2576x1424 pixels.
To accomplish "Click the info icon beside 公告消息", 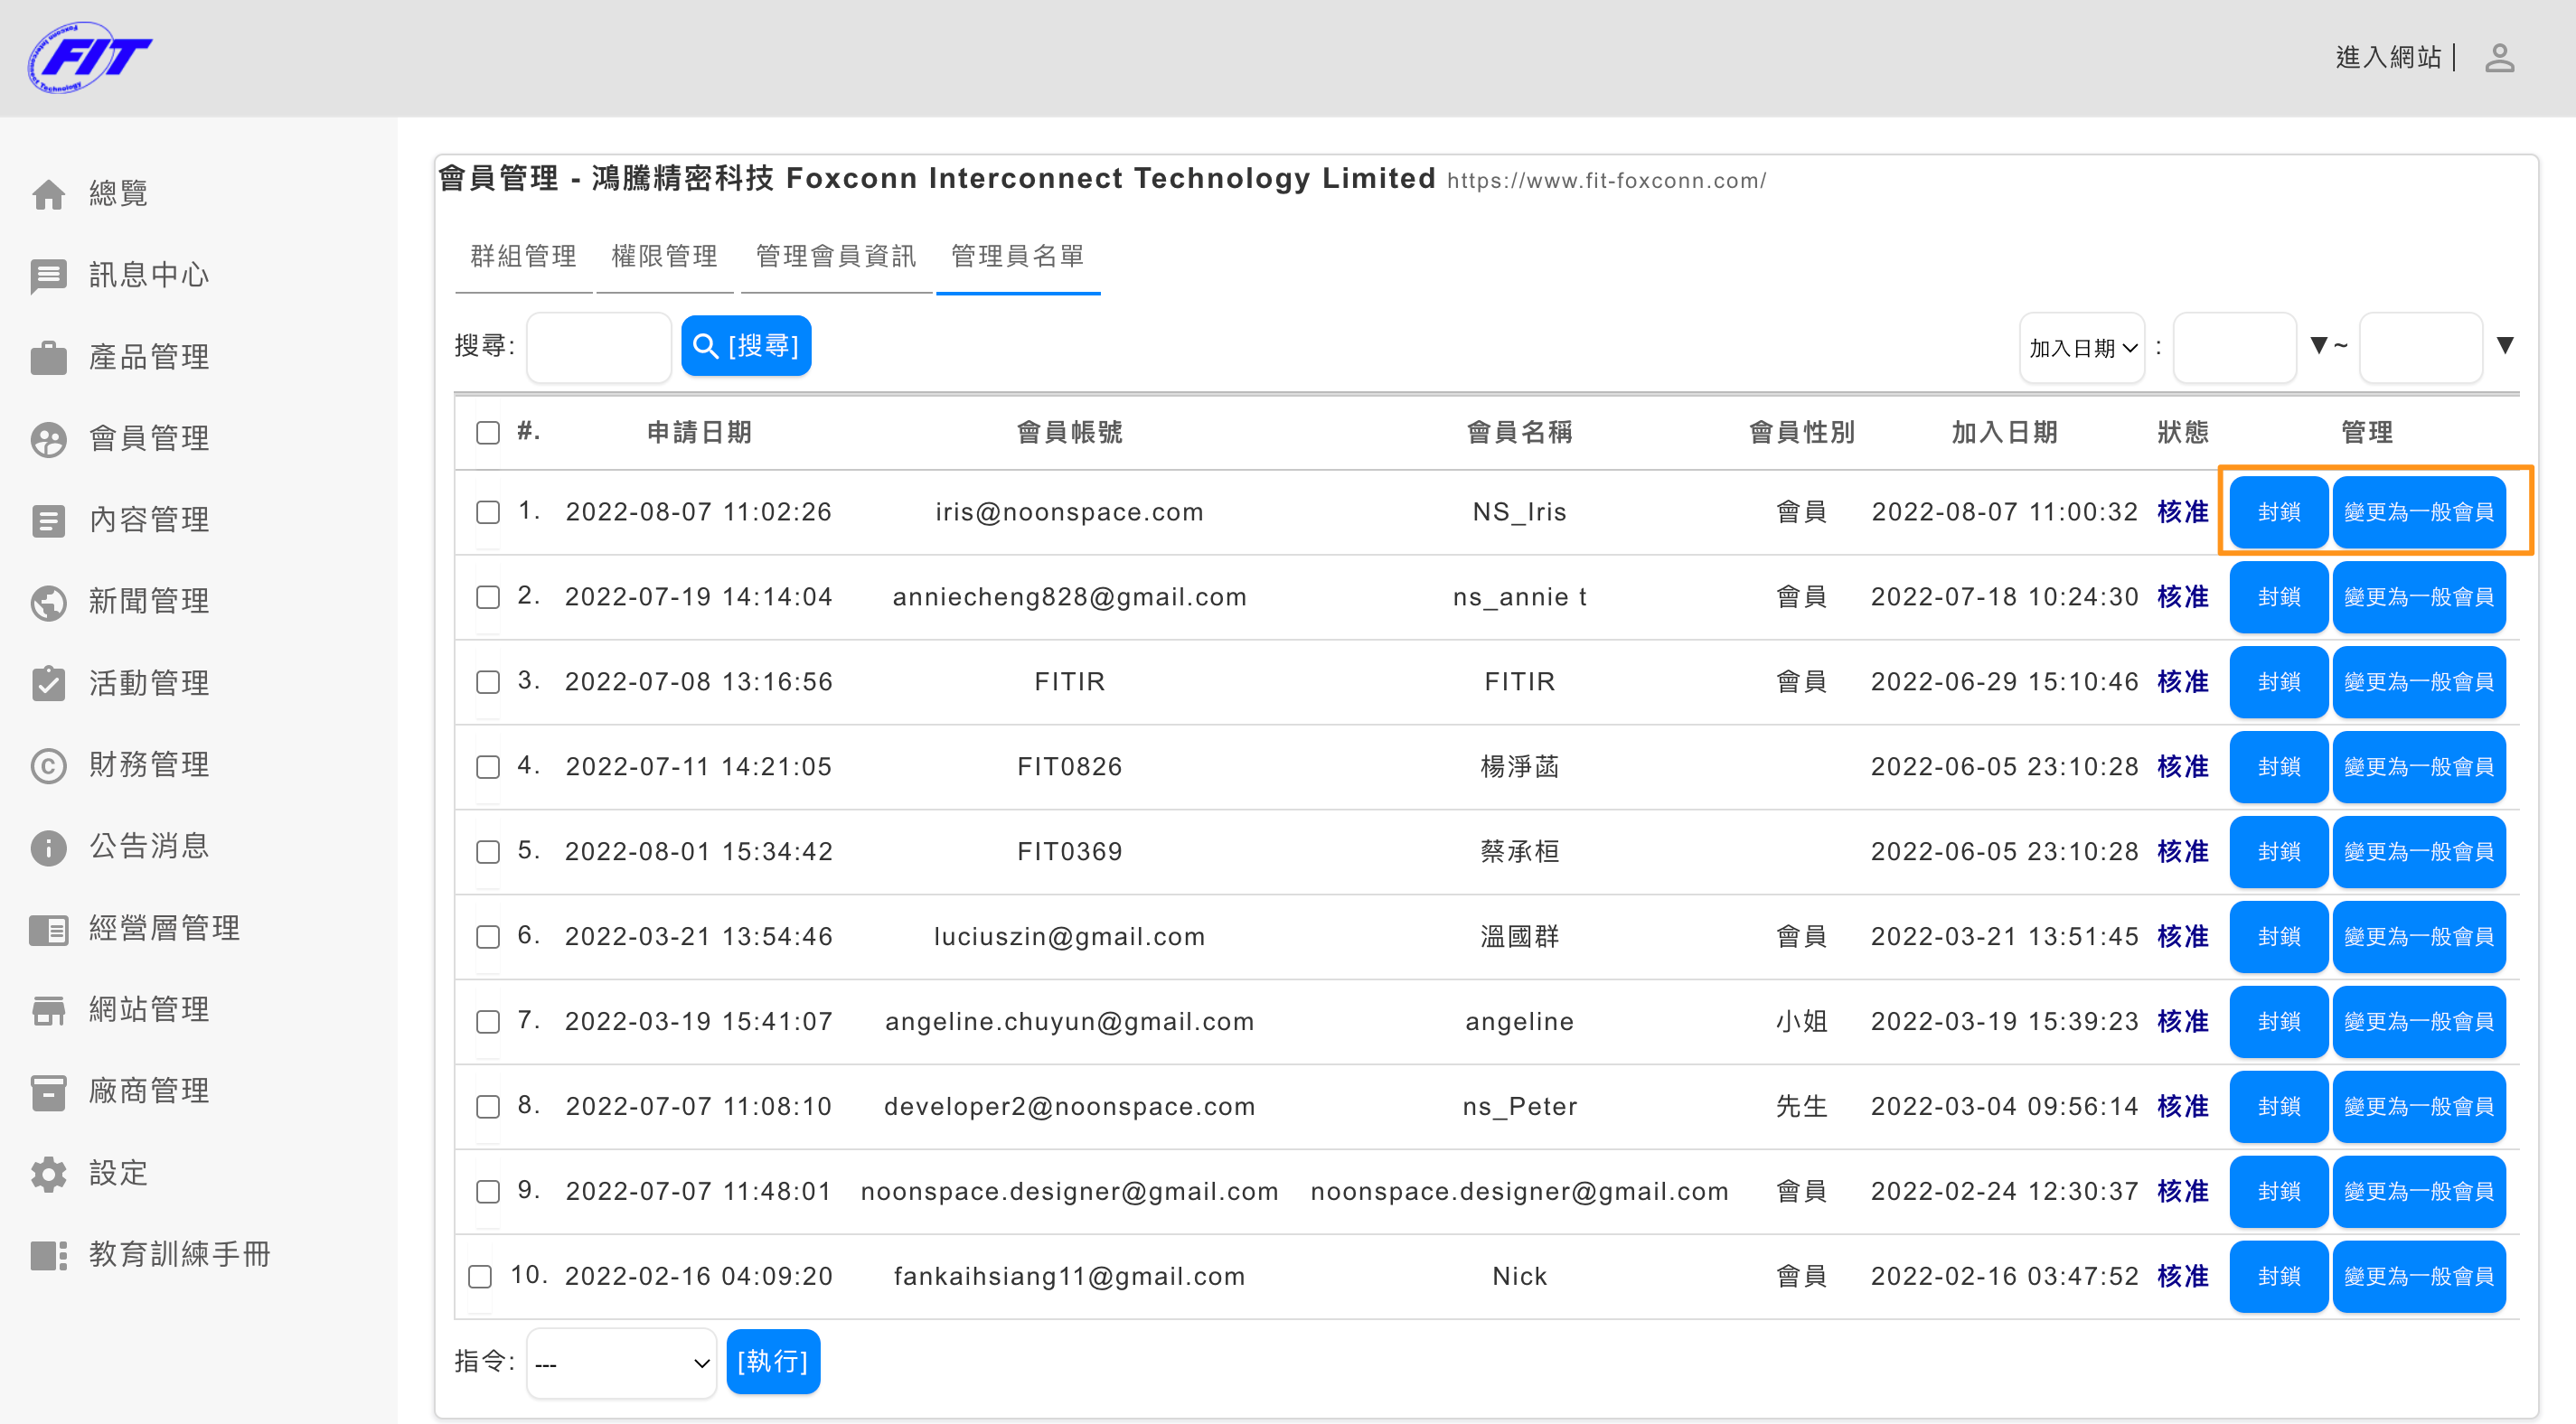I will tap(48, 847).
